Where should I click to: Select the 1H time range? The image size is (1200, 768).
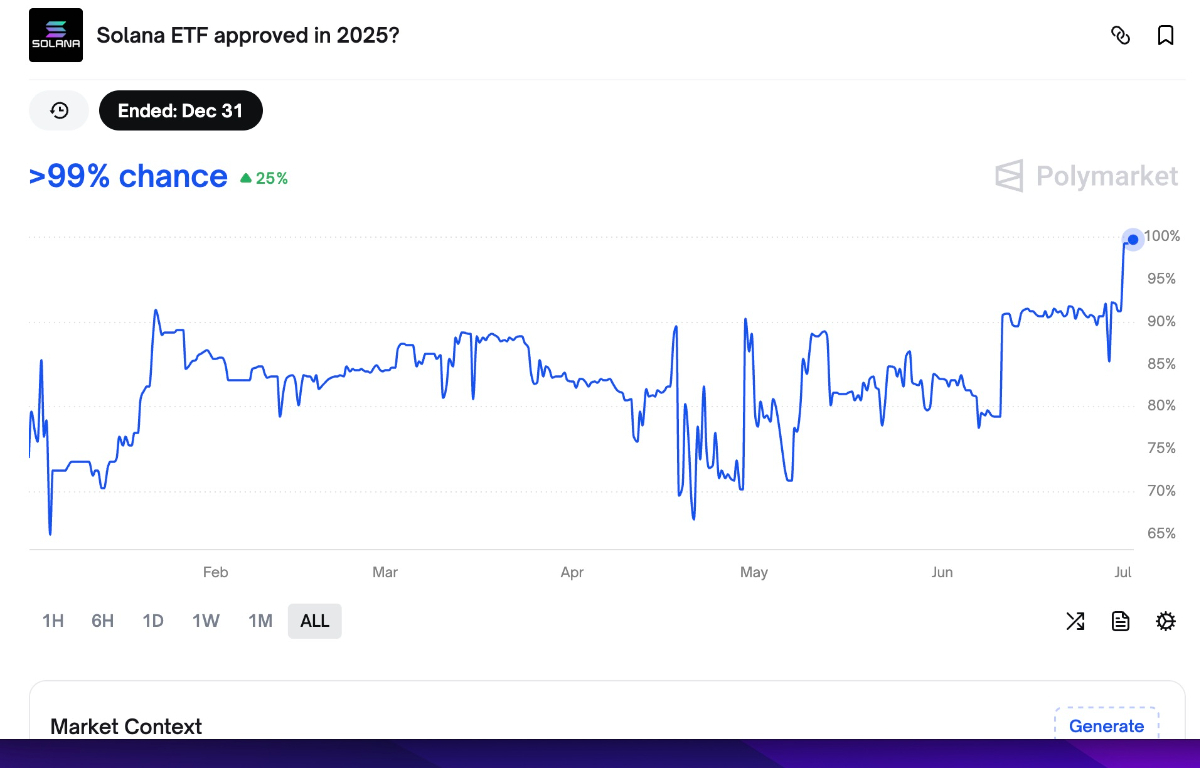click(53, 621)
